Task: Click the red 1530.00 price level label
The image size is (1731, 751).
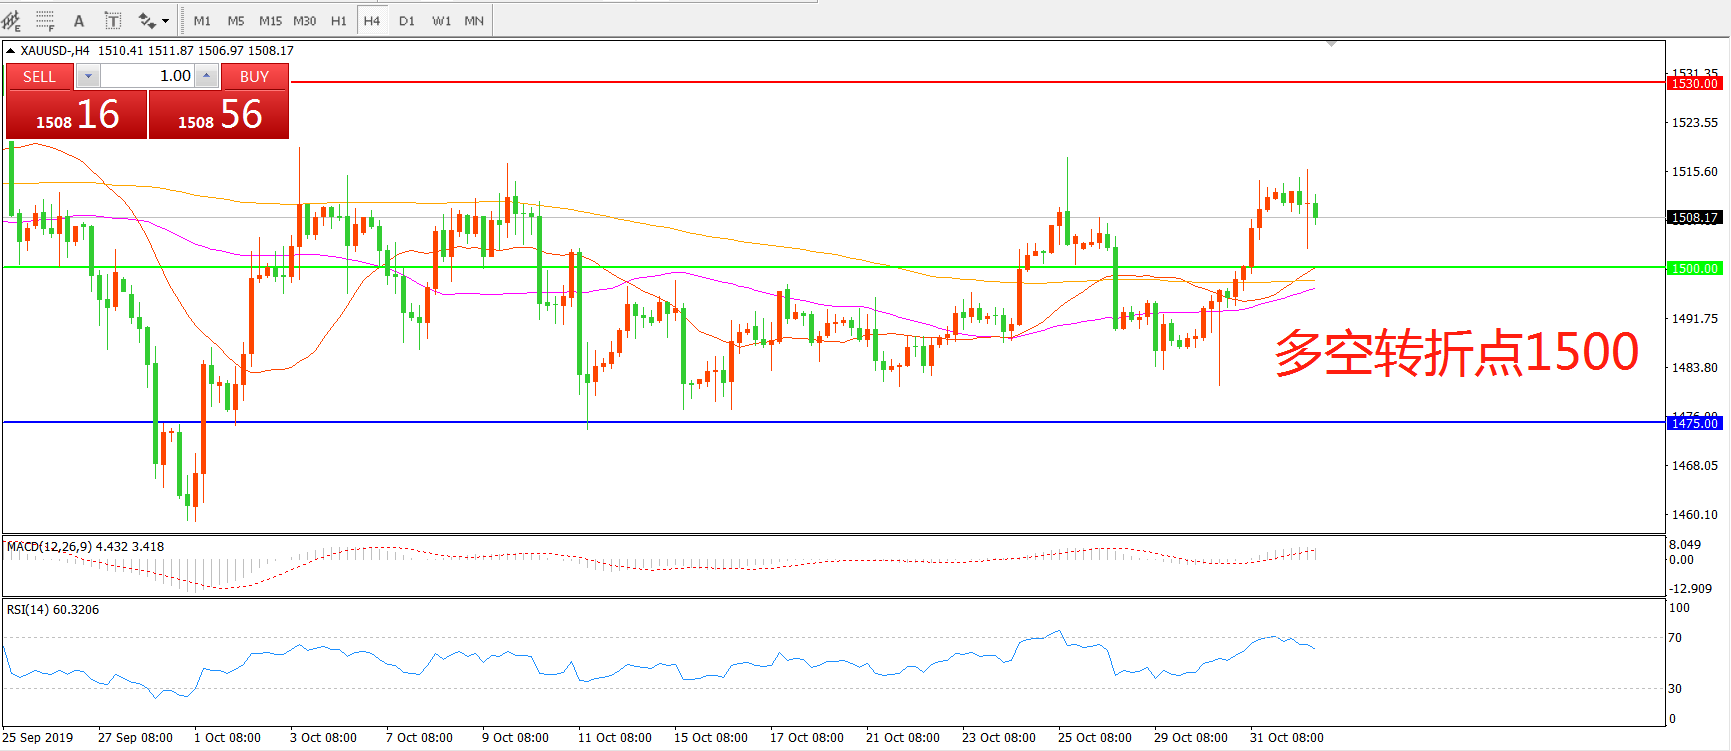Action: 1694,84
